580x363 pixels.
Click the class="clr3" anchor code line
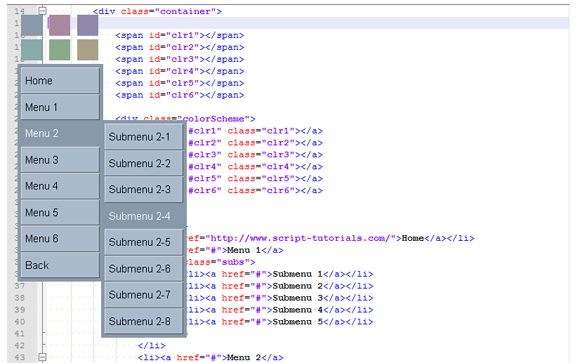coord(255,155)
